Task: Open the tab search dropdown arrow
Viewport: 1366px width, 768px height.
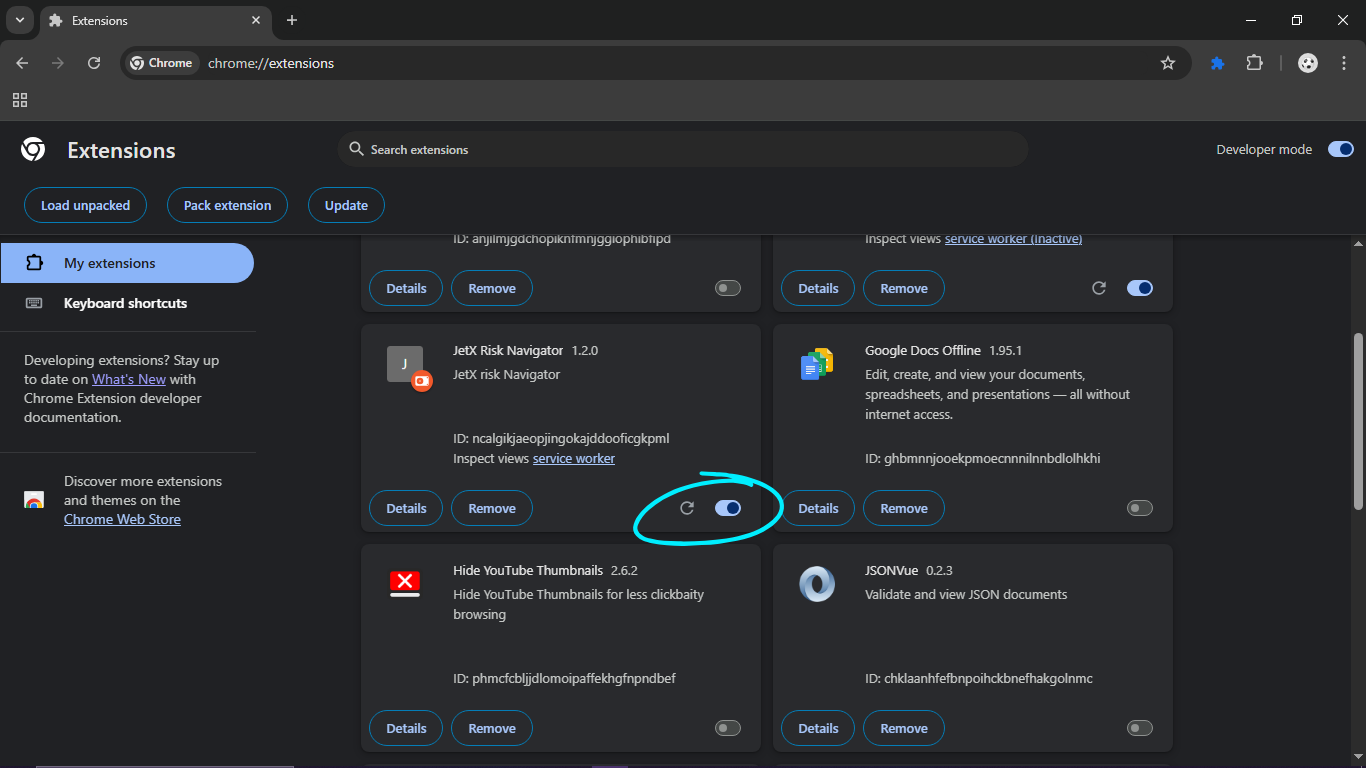Action: tap(19, 20)
